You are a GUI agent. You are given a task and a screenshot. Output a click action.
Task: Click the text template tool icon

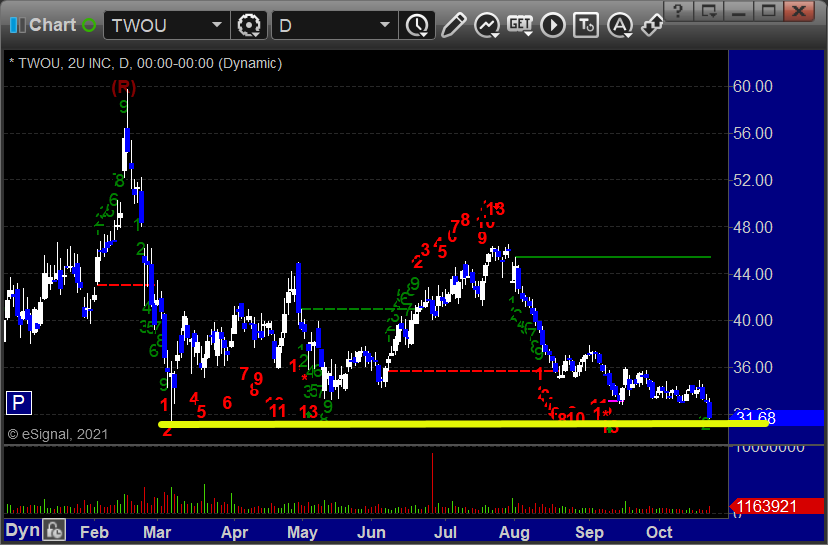[586, 25]
